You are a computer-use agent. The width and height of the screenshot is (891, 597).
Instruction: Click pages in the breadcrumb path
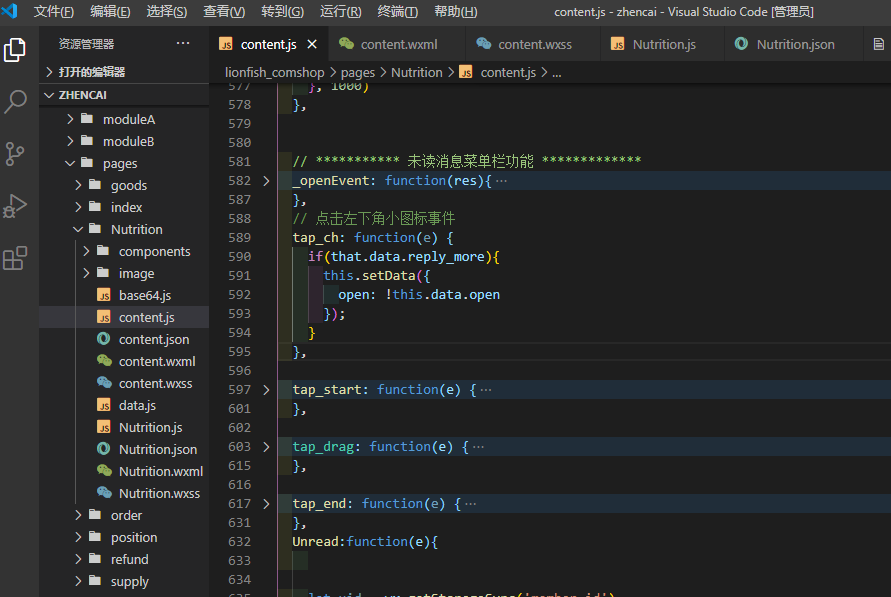[x=358, y=73]
